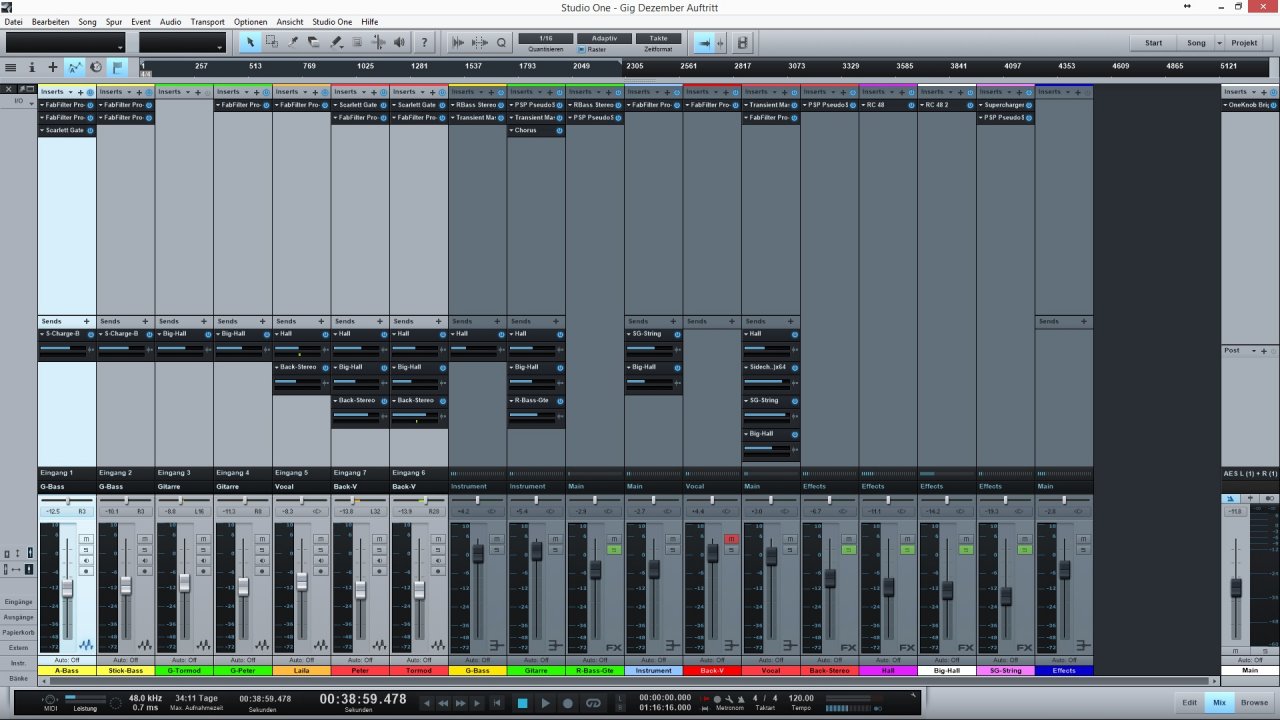Record-arm the G-Peter channel

pyautogui.click(x=262, y=571)
